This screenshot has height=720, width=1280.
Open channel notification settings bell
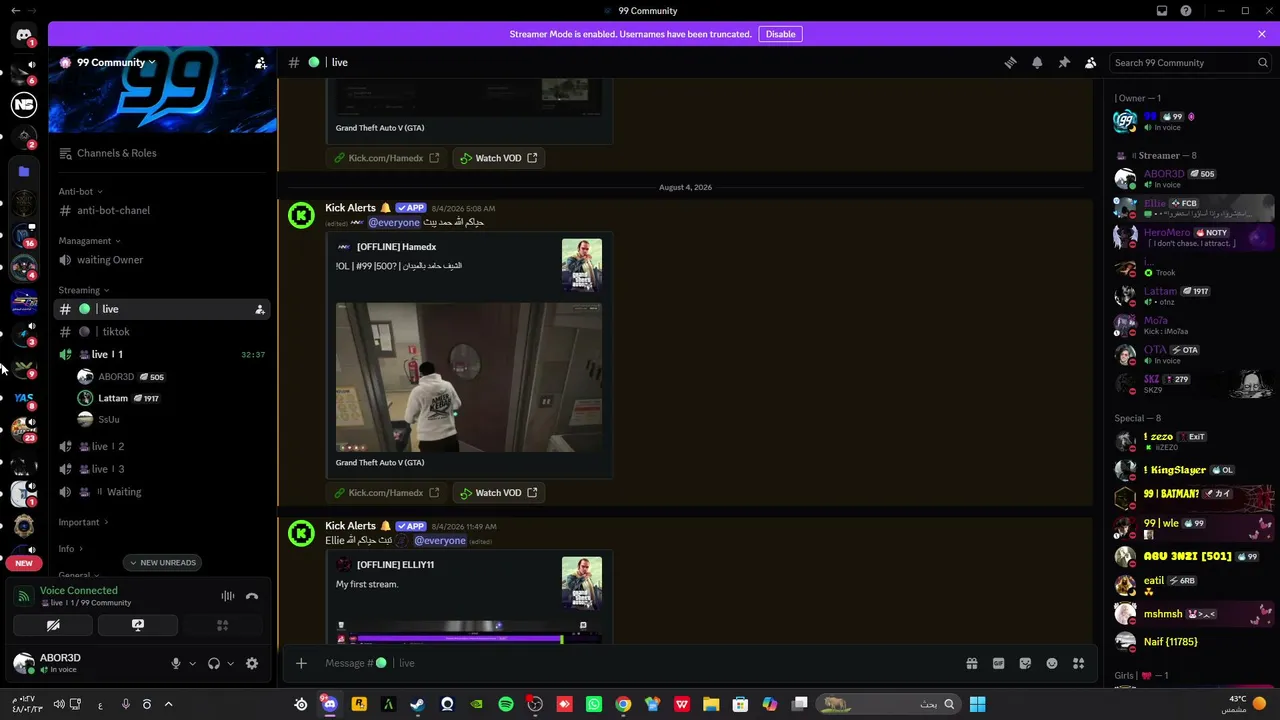click(1037, 62)
